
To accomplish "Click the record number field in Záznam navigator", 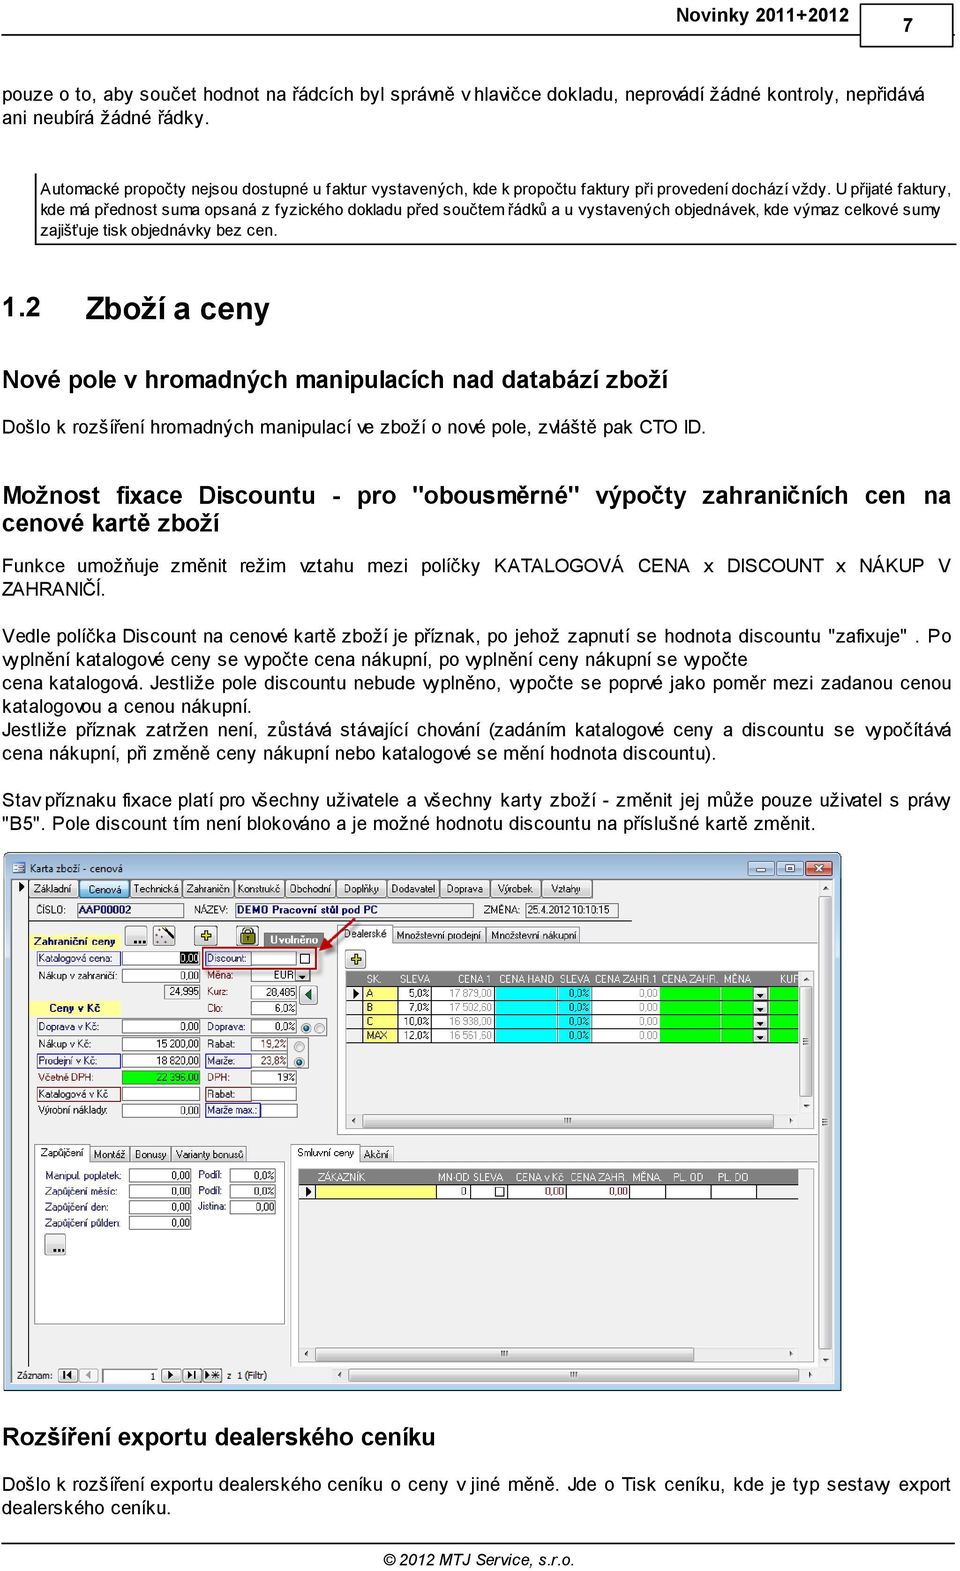I will [129, 1376].
